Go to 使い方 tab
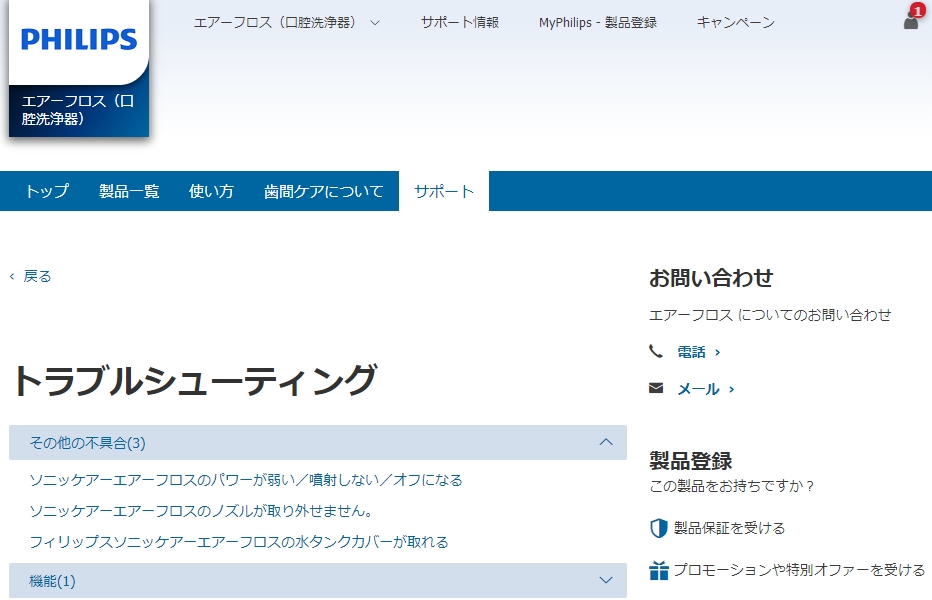The width and height of the screenshot is (932, 600). (x=211, y=191)
